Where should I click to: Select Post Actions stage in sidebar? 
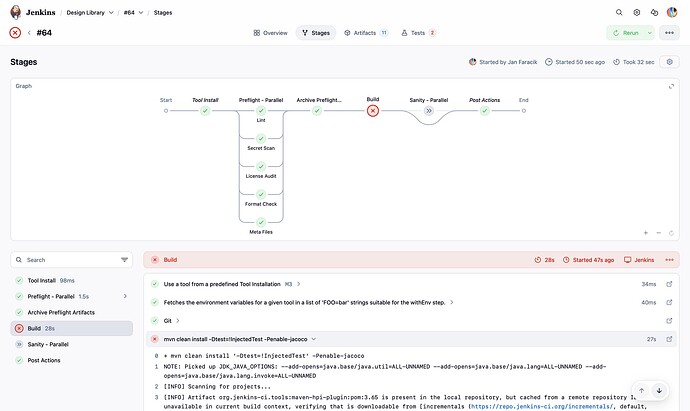(72, 360)
